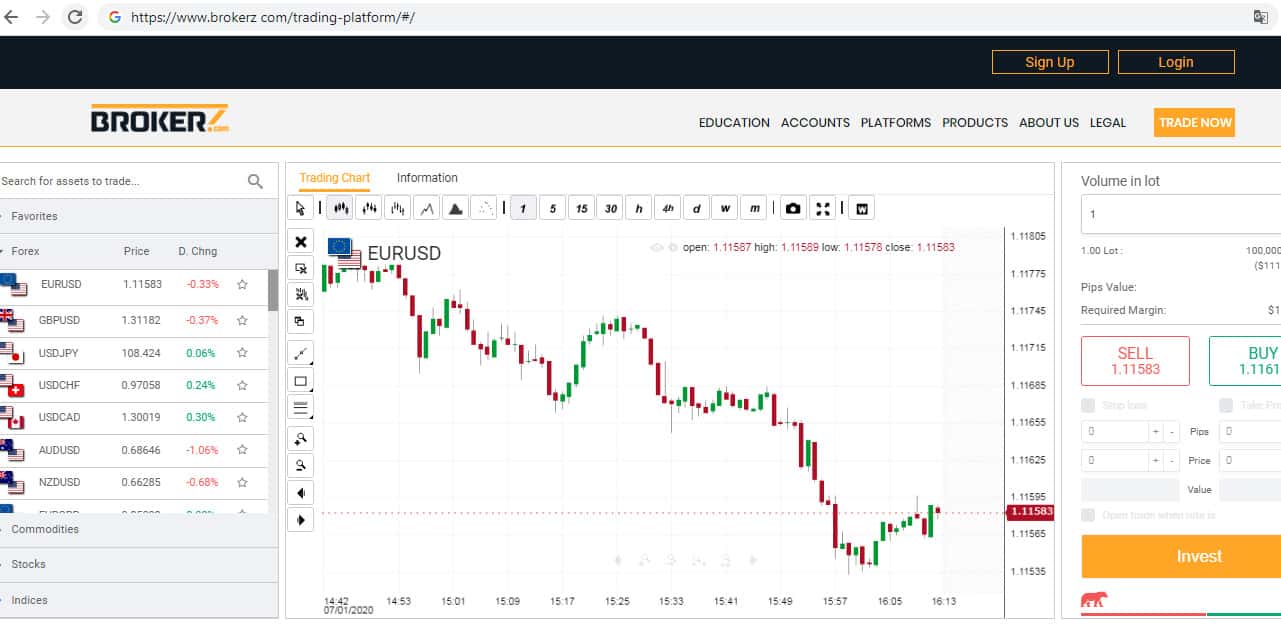Select the rectangle drawing tool
This screenshot has width=1281, height=628.
pos(300,380)
